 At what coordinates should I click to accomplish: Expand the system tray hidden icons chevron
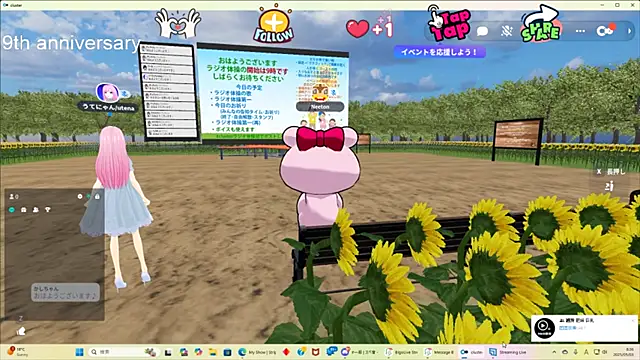(x=554, y=352)
